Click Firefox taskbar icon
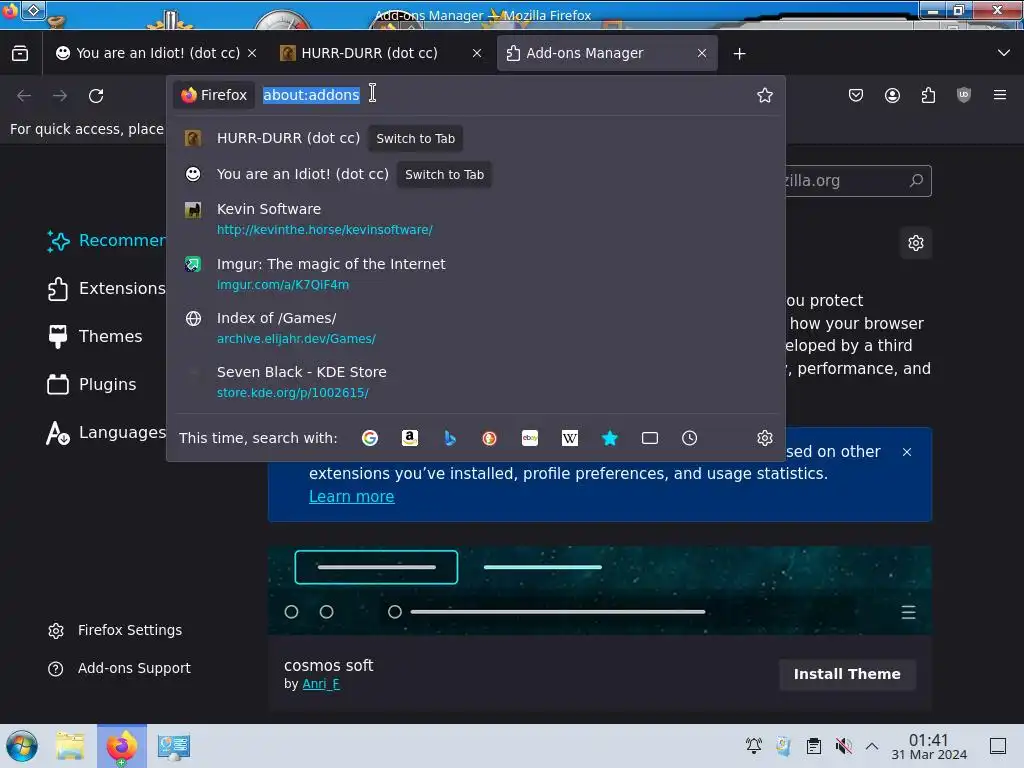Viewport: 1024px width, 768px height. [x=121, y=746]
